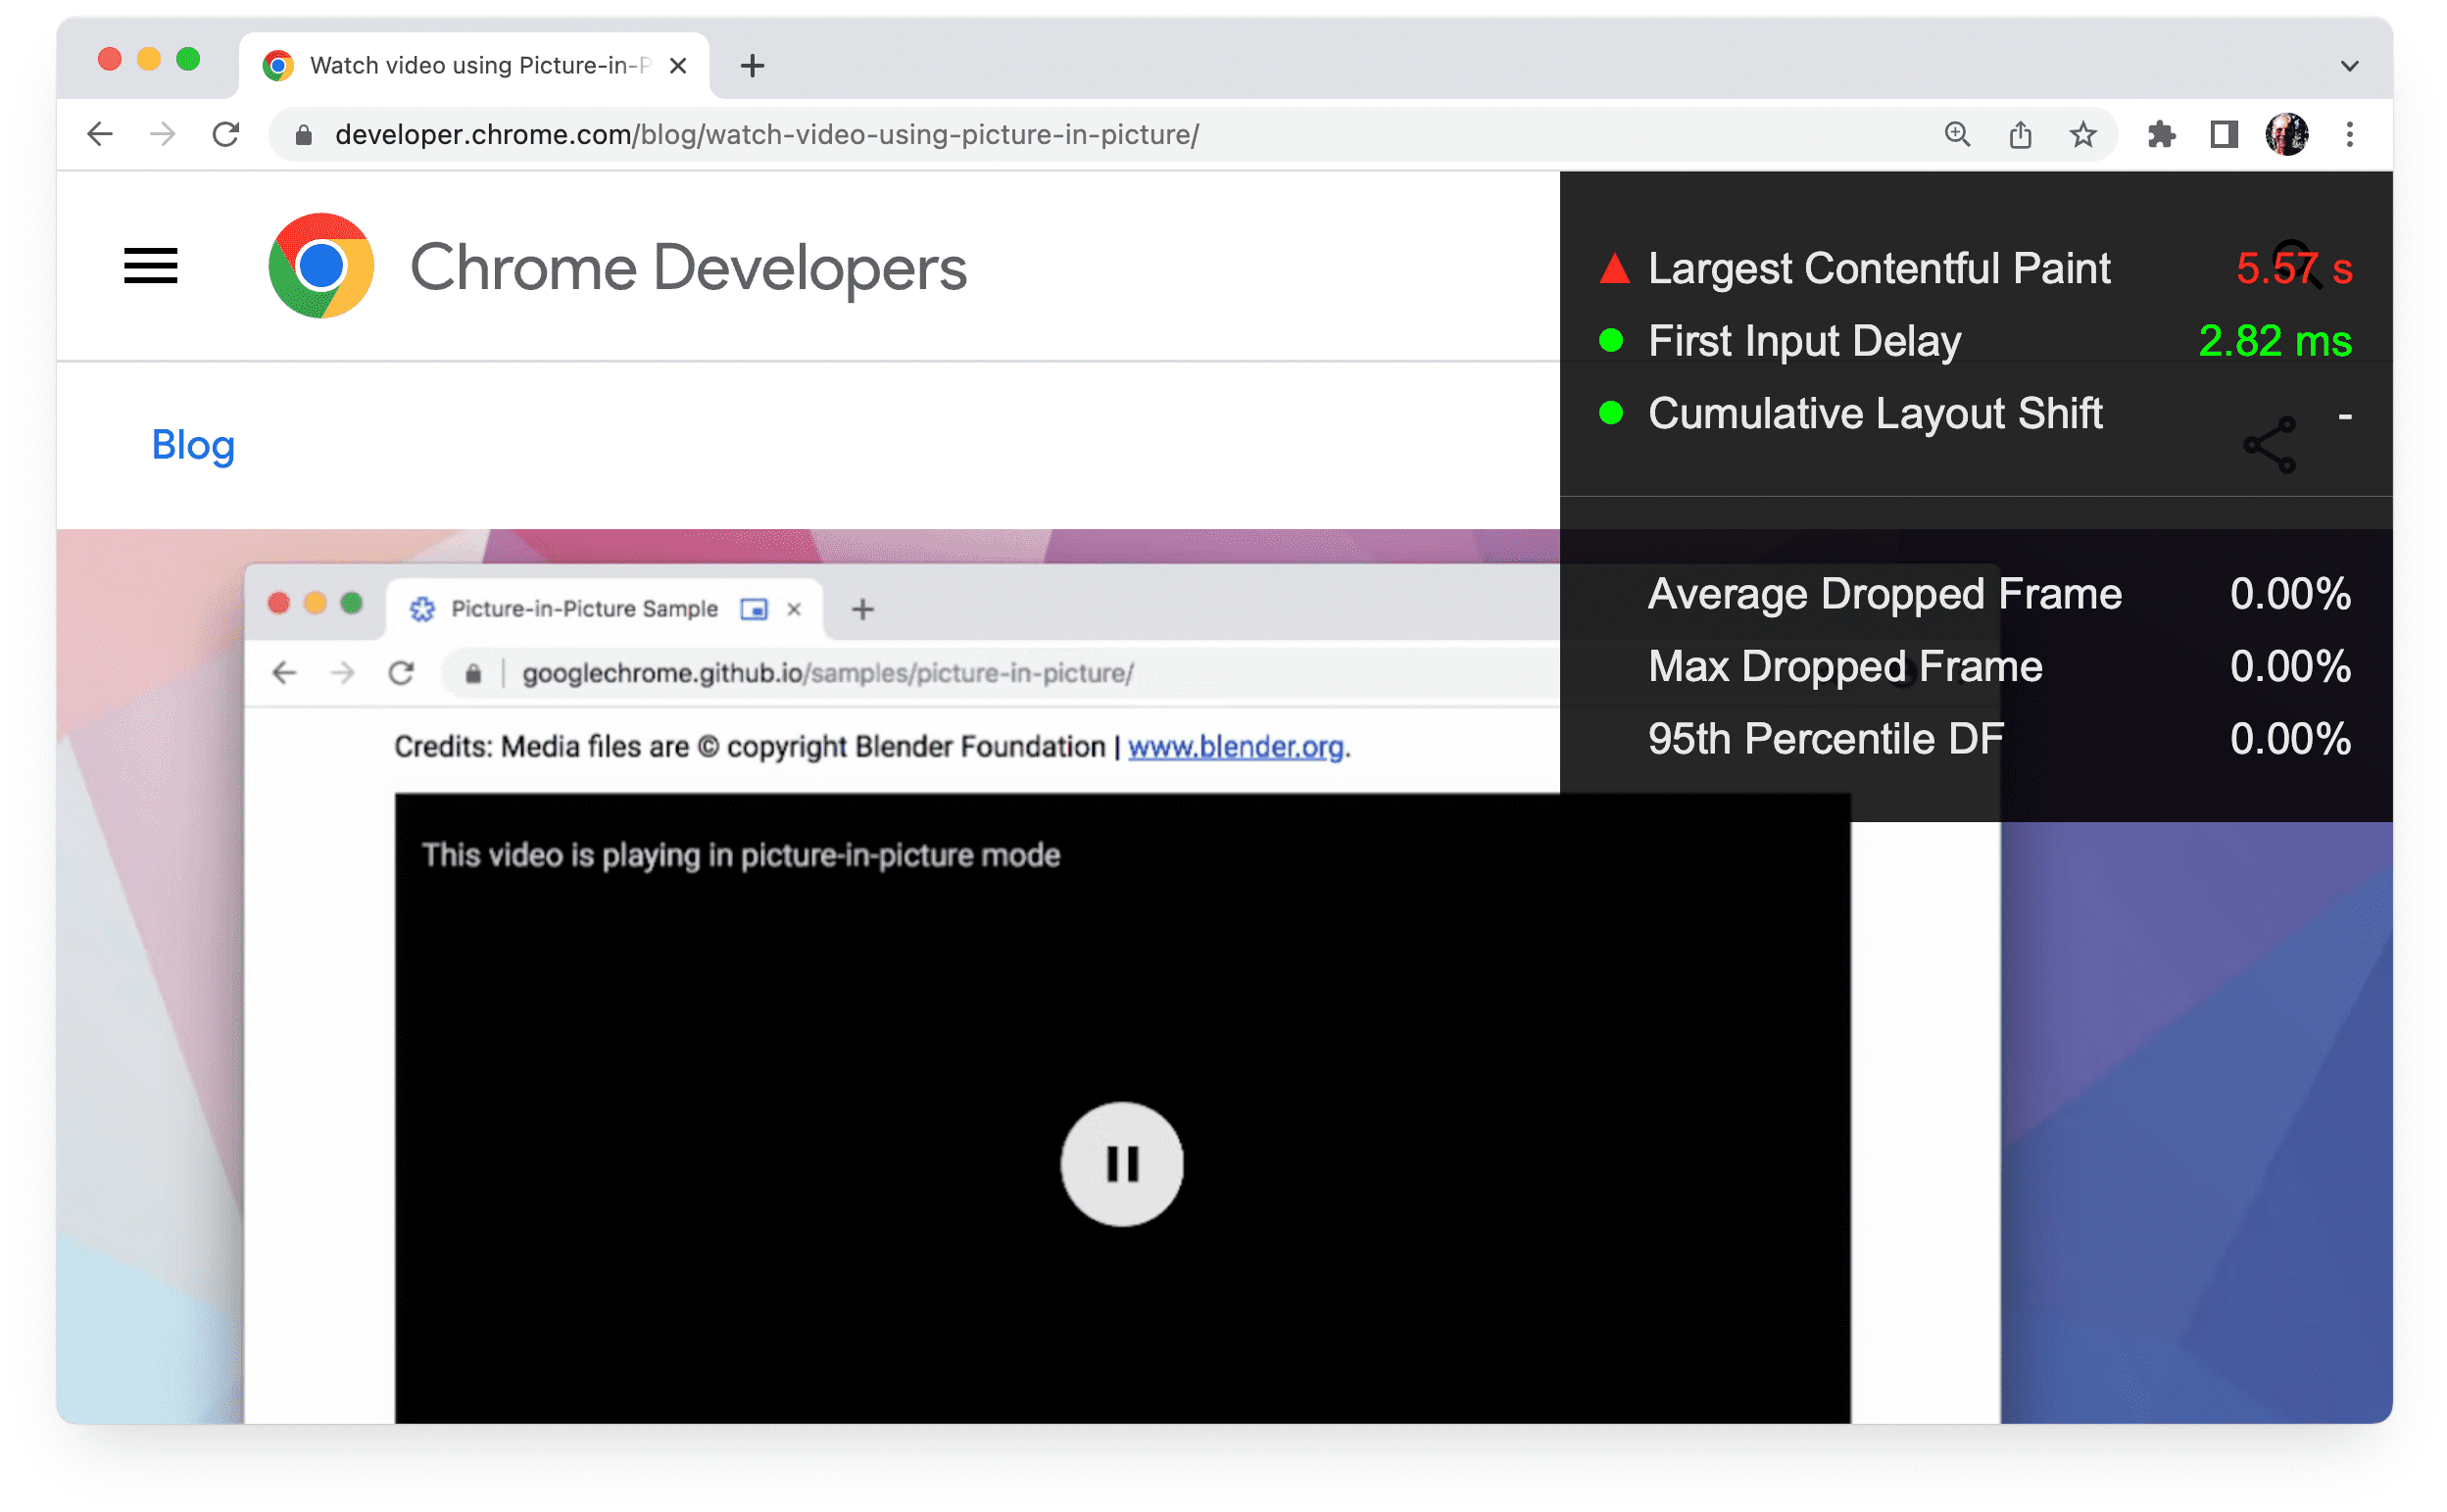
Task: Click the Cumulative Layout Shift green status dot
Action: click(1610, 413)
